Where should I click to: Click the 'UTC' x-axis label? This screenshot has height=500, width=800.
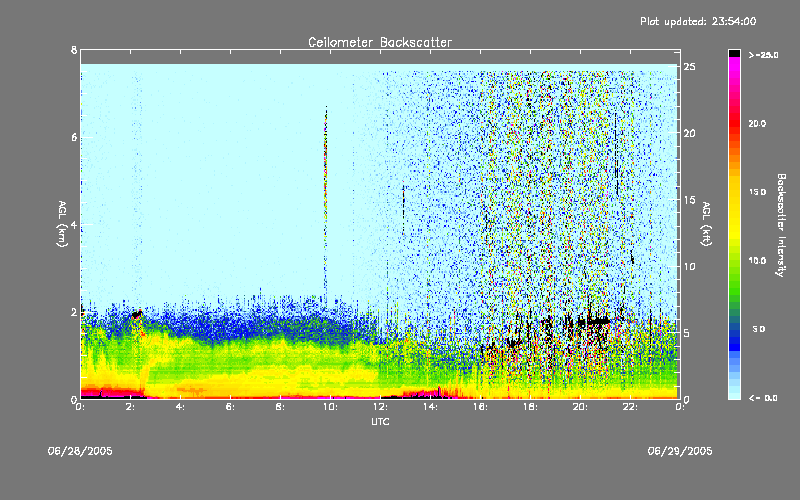point(380,421)
